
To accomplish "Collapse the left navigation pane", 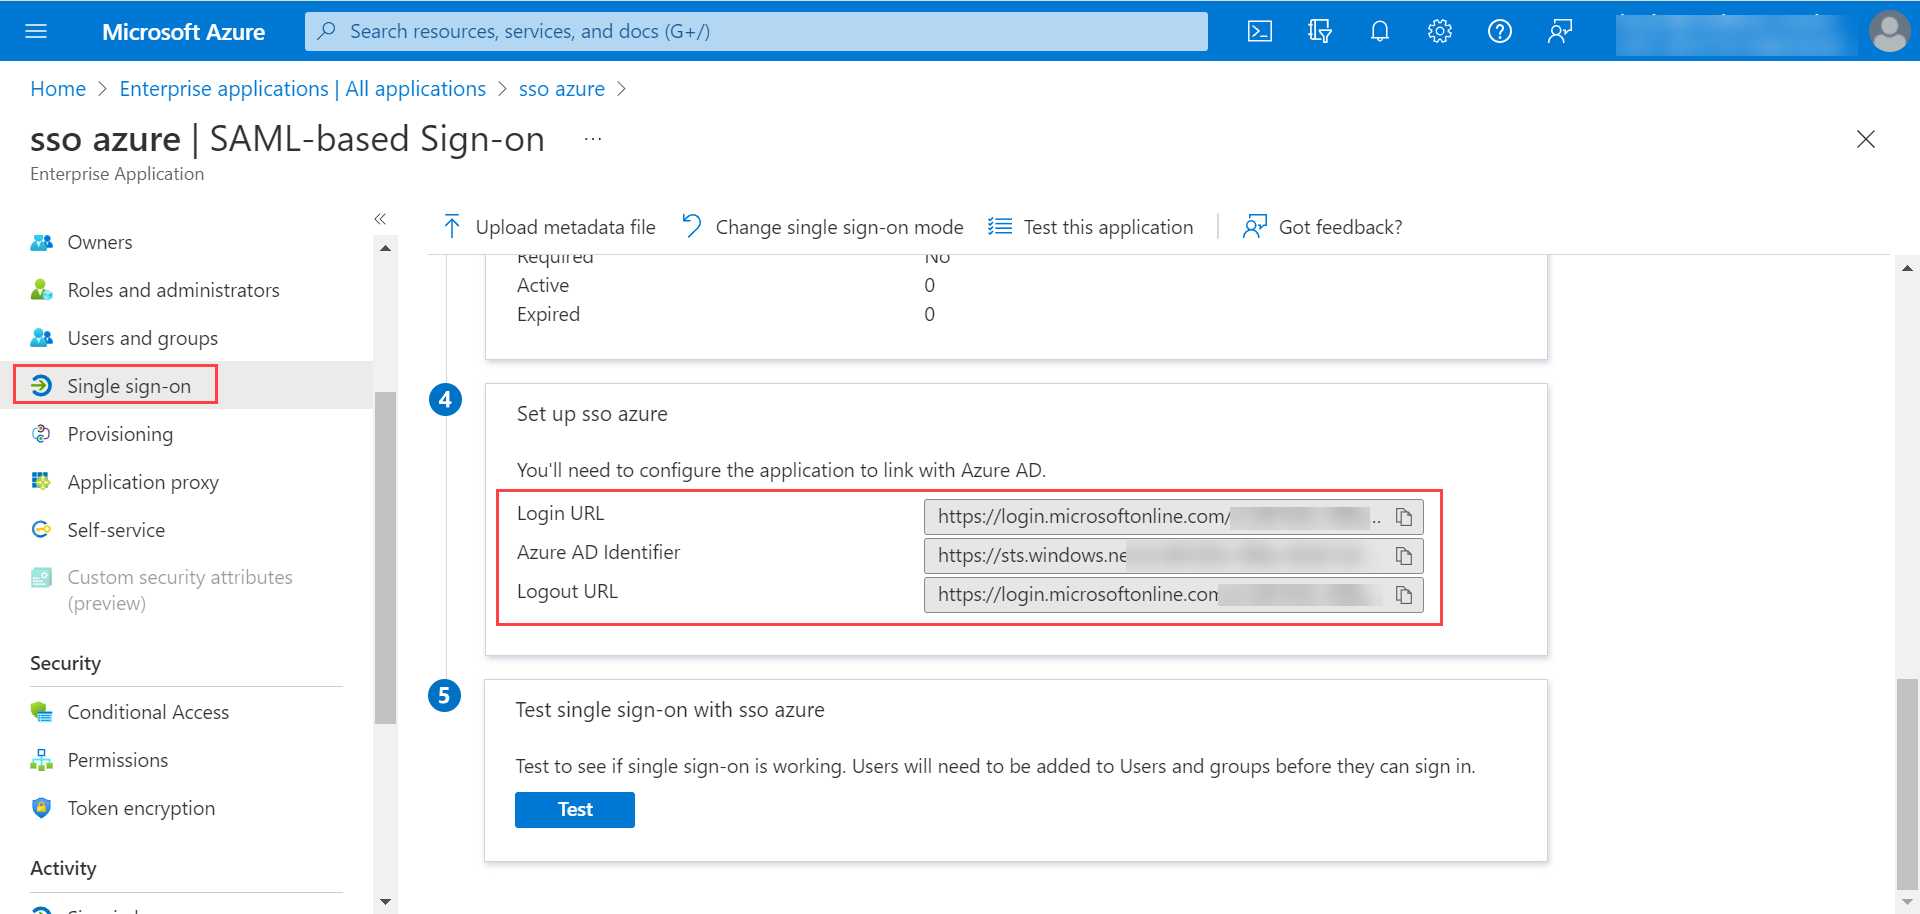I will pos(380,218).
